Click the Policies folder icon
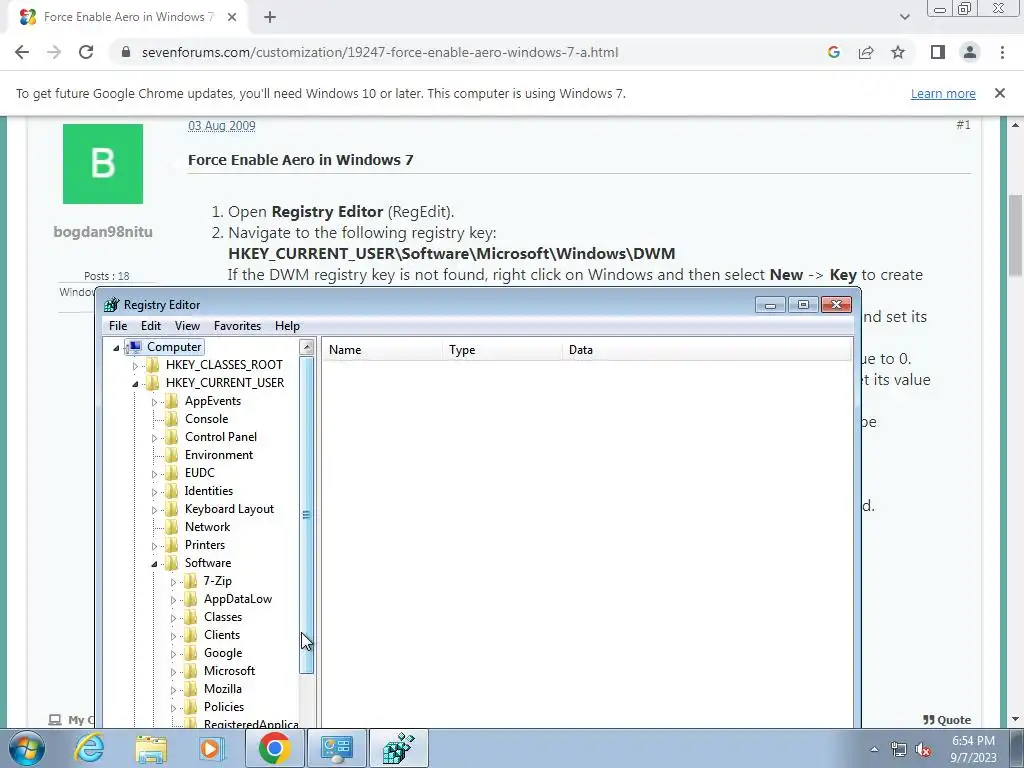The height and width of the screenshot is (768, 1024). [x=191, y=707]
